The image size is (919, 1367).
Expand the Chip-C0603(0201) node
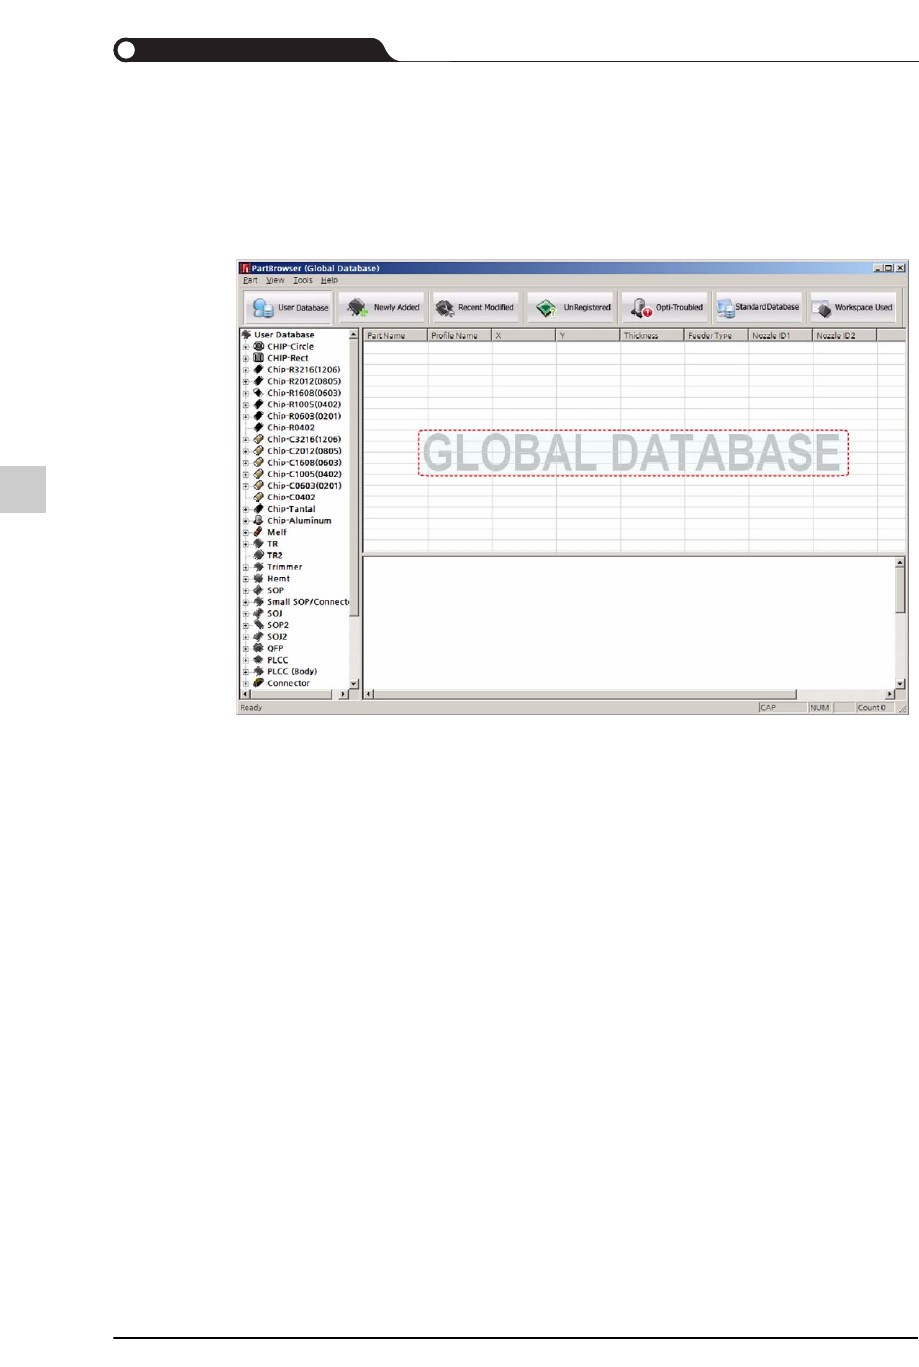pos(246,486)
